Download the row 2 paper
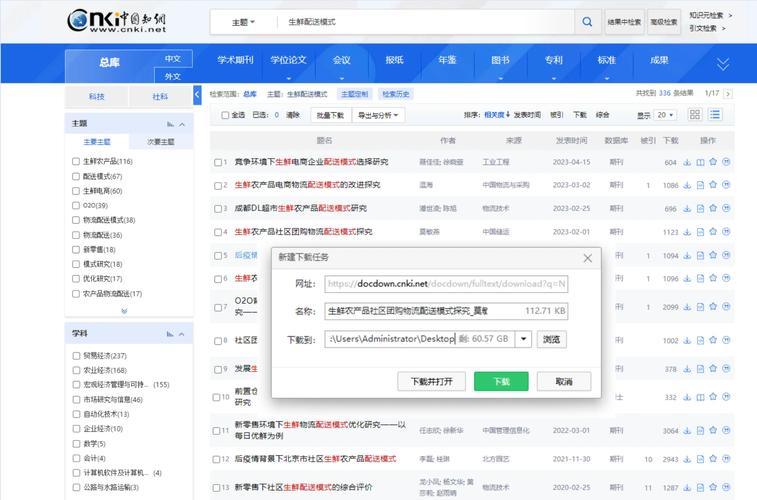Viewport: 757px width, 500px height. [687, 185]
